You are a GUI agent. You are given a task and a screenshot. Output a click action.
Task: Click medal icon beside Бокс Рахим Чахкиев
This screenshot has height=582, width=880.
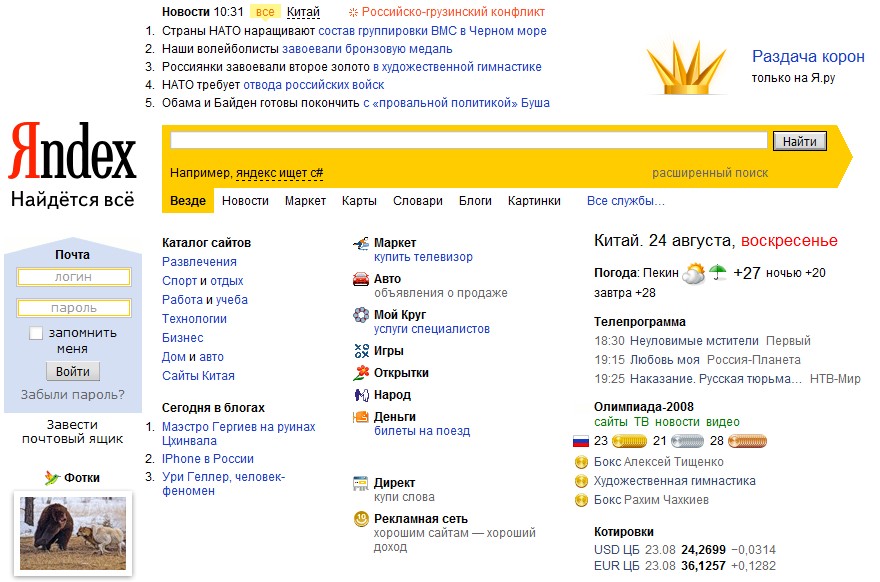[581, 500]
